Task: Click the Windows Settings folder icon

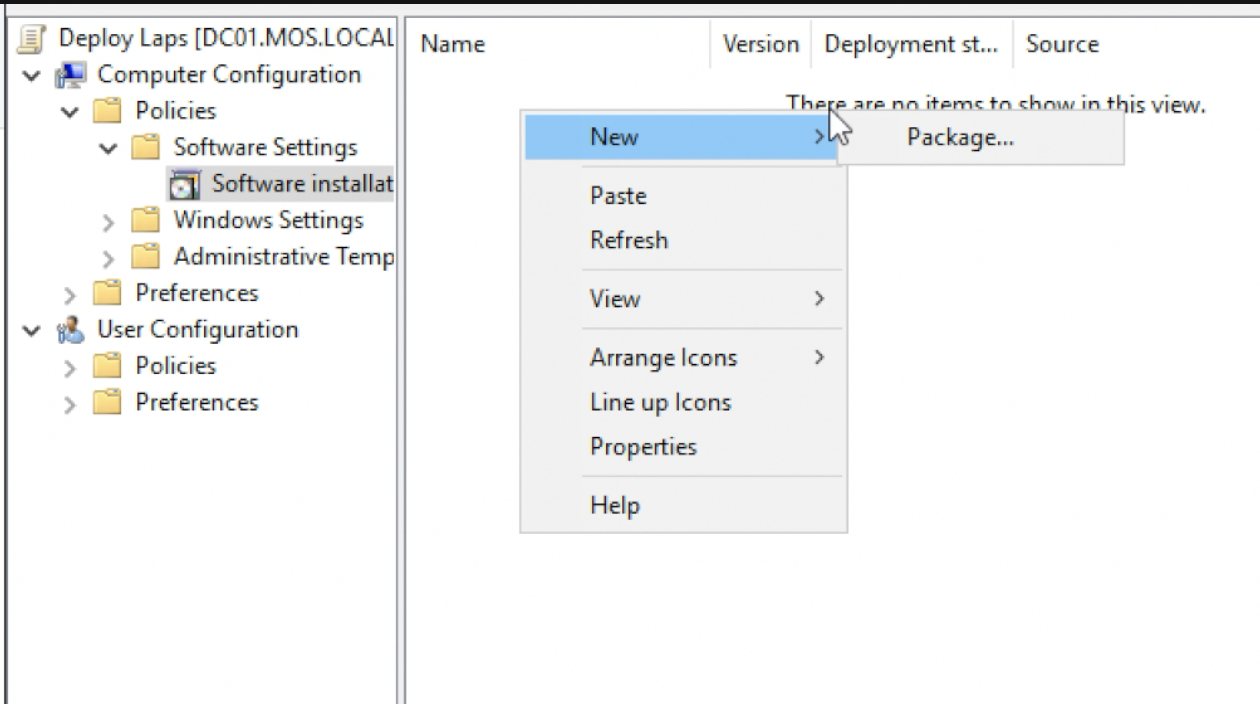Action: tap(147, 221)
